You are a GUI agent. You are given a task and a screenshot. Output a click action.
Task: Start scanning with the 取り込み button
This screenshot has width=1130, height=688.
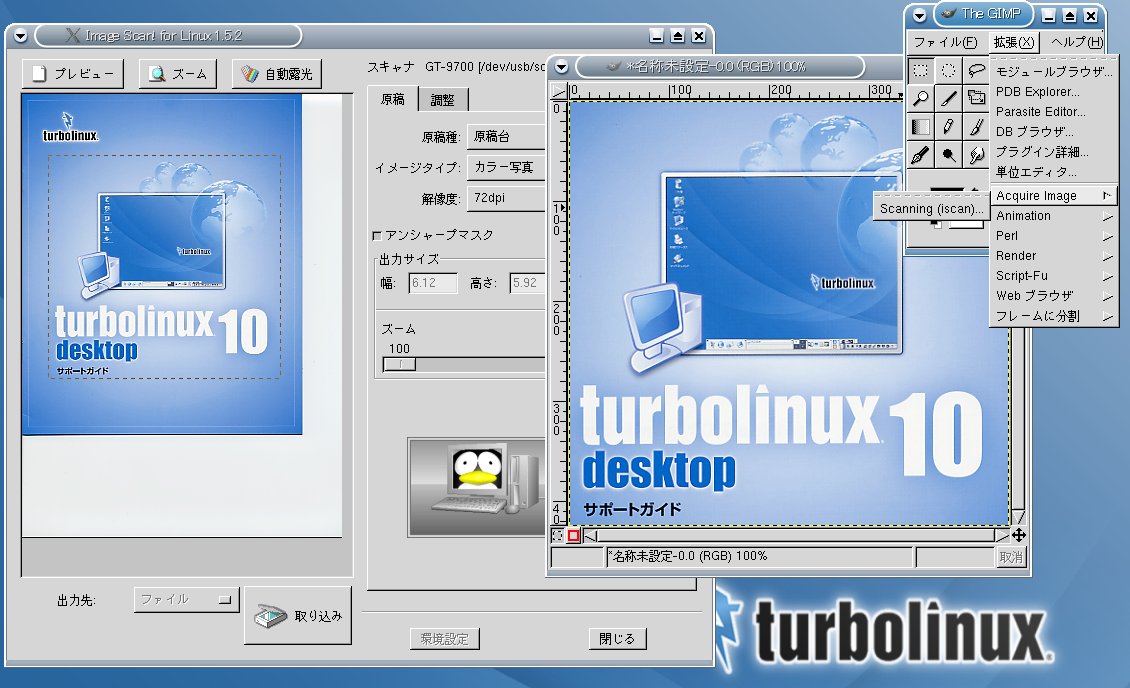(298, 615)
